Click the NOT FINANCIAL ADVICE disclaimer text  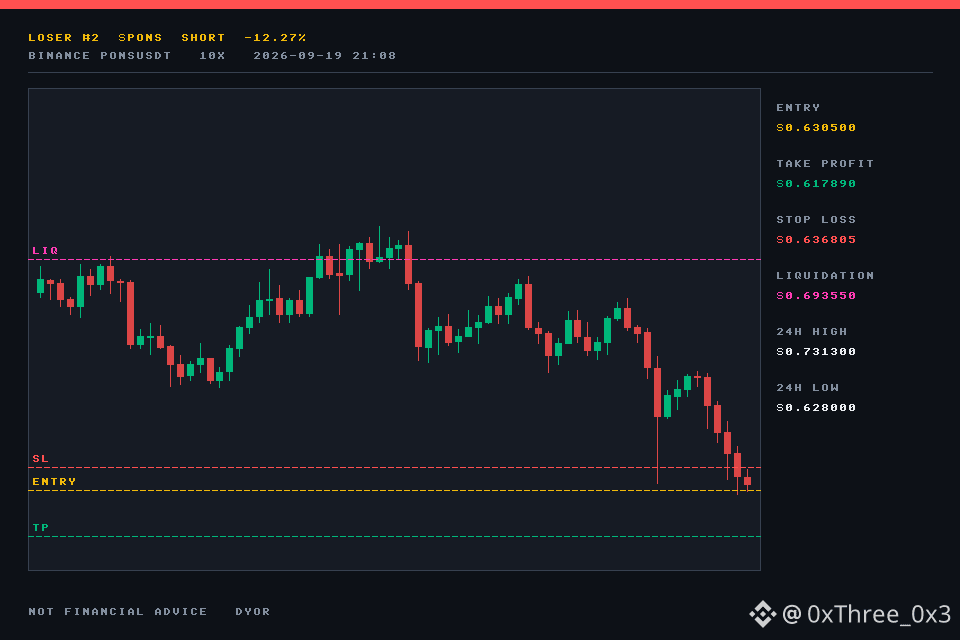118,612
